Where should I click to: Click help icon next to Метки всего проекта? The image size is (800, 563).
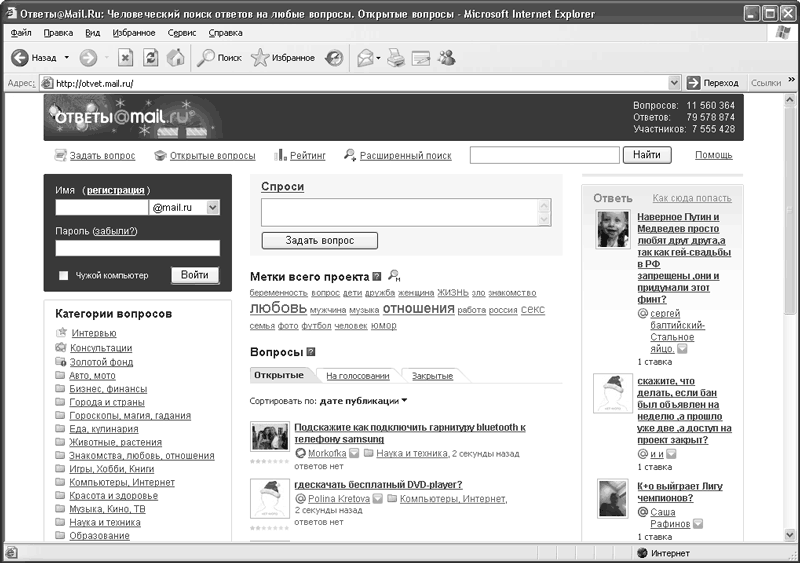coord(377,277)
